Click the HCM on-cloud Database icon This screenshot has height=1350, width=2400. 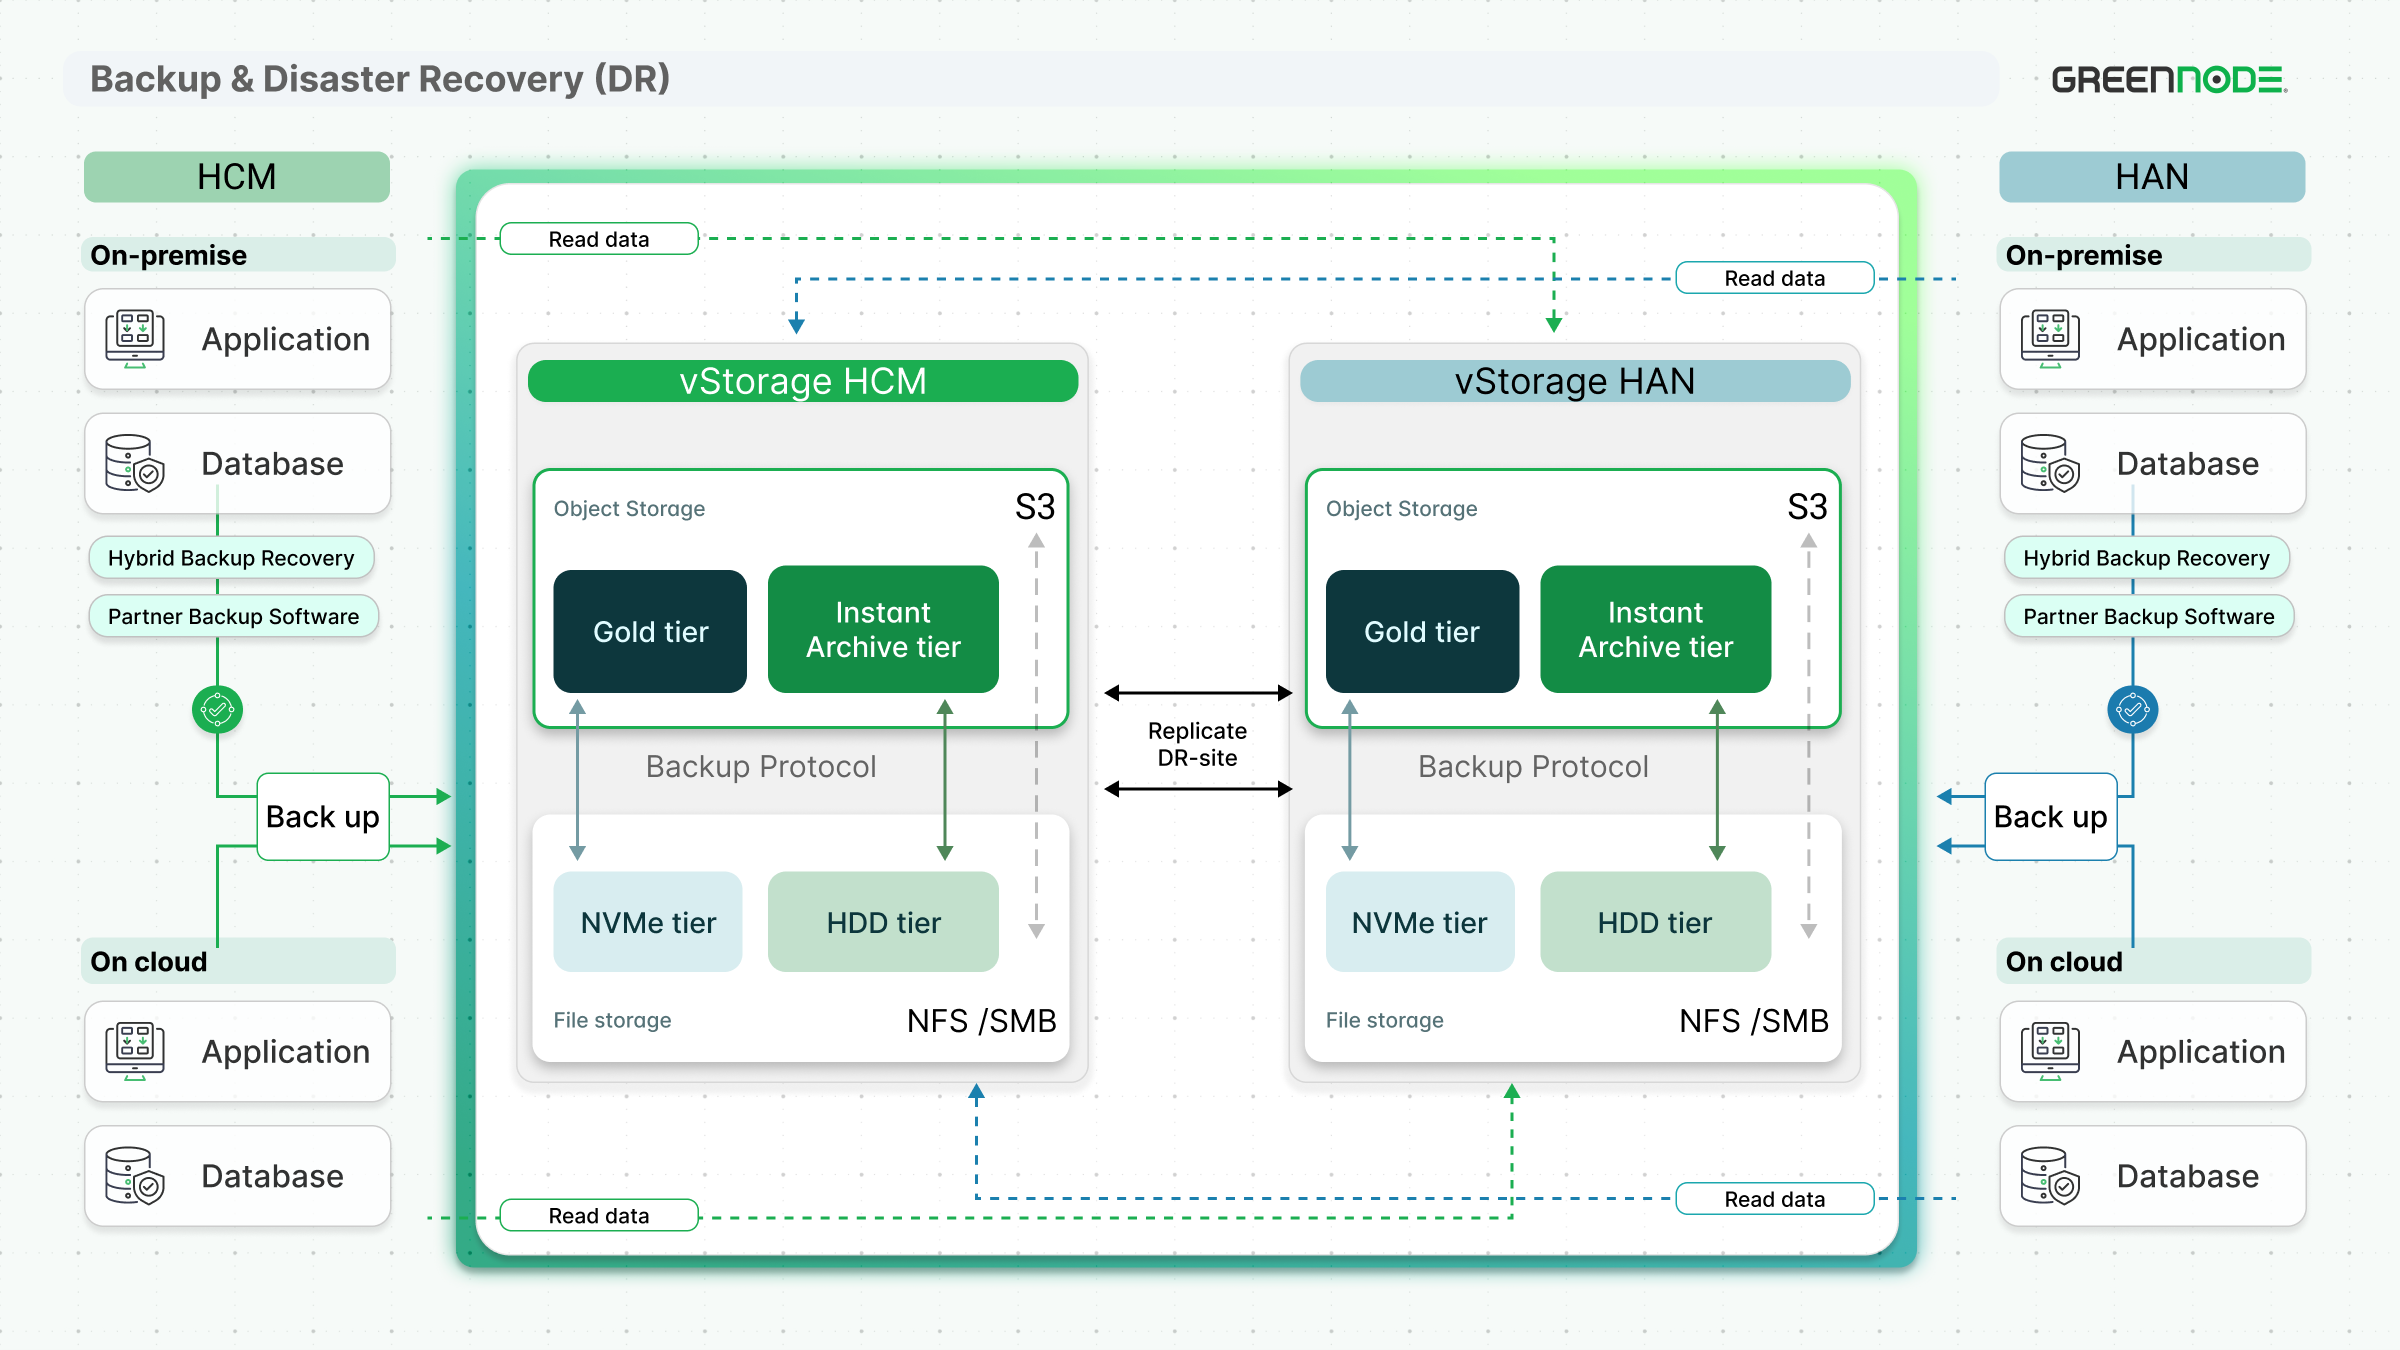[135, 1176]
